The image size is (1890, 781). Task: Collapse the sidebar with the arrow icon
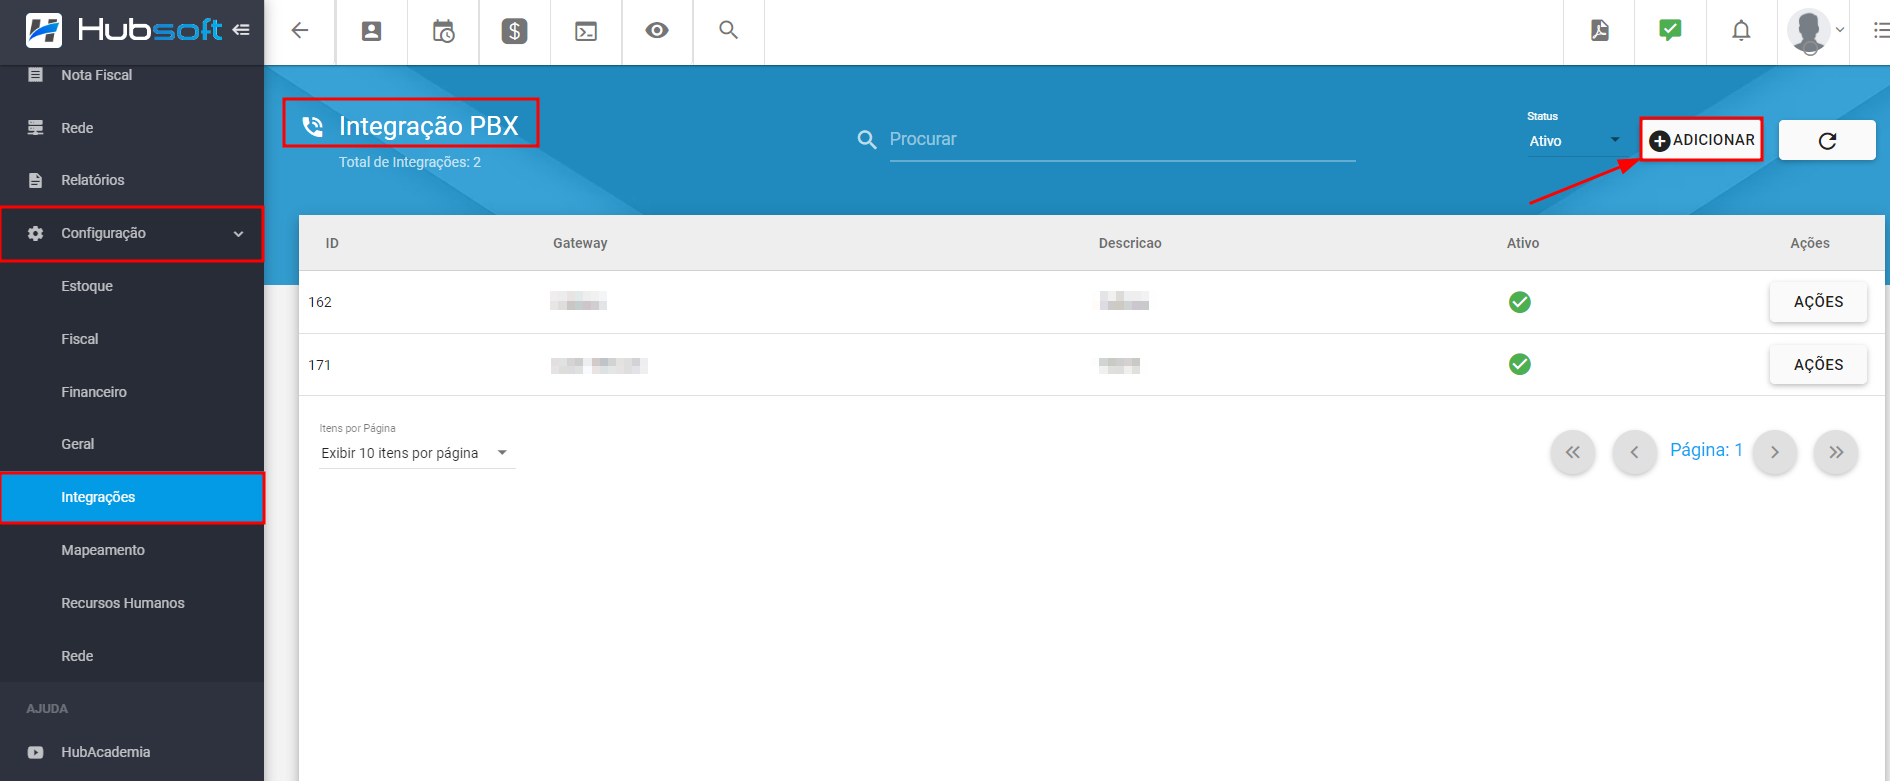[x=241, y=30]
